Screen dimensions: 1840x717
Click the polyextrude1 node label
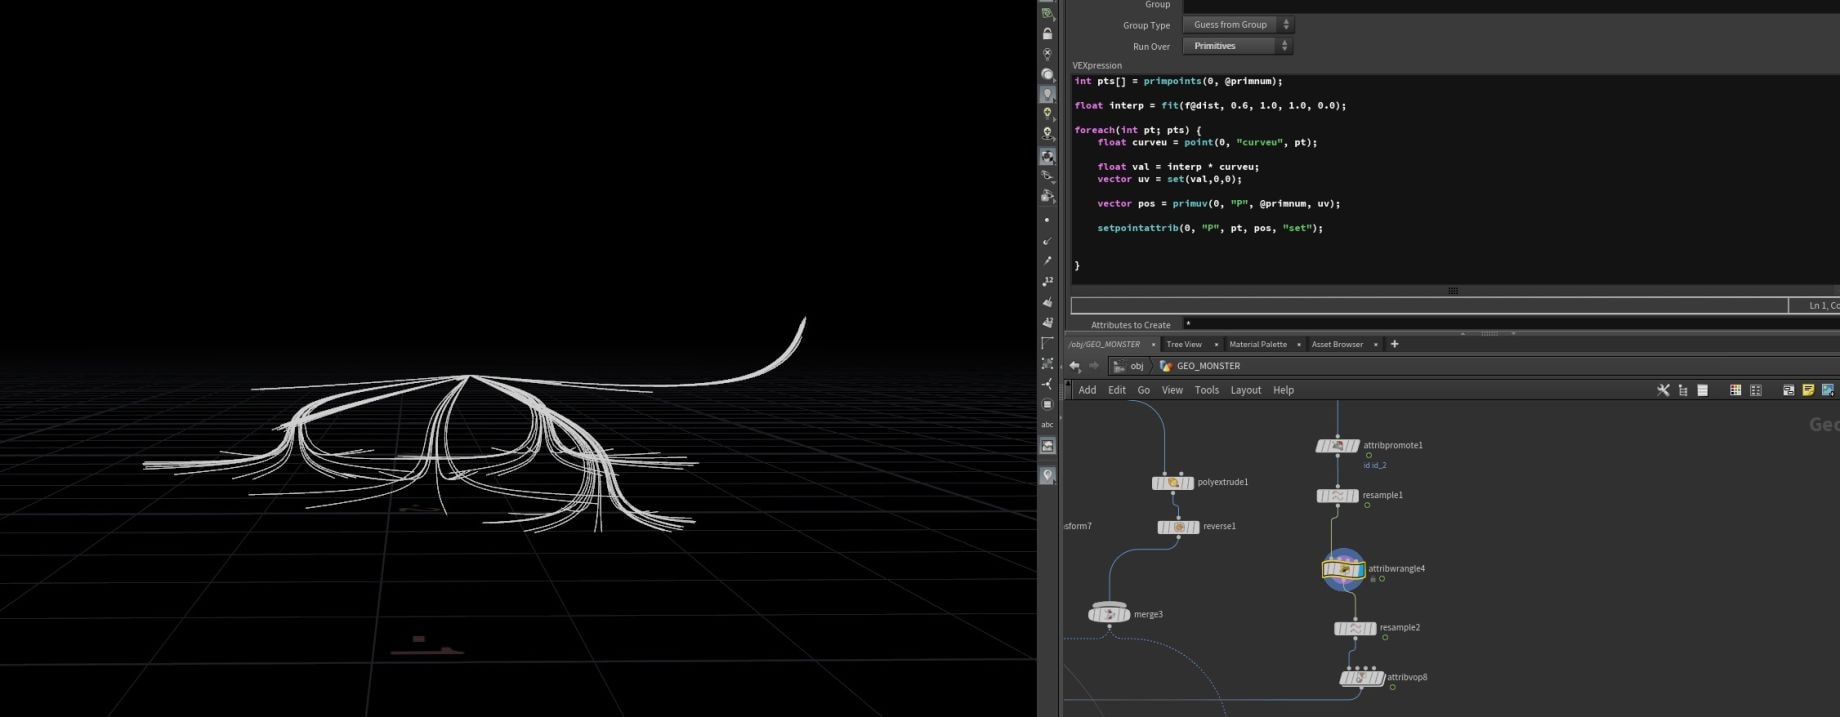(1223, 482)
